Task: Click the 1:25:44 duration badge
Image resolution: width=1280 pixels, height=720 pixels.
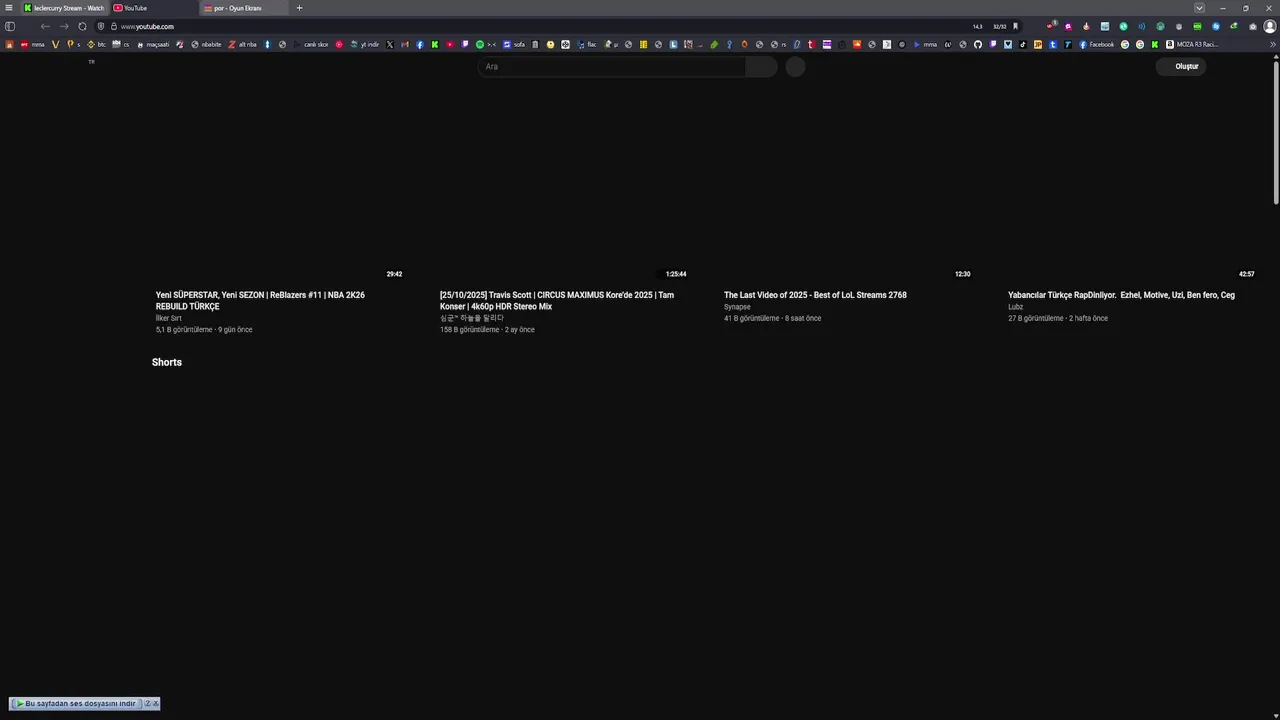Action: (676, 274)
